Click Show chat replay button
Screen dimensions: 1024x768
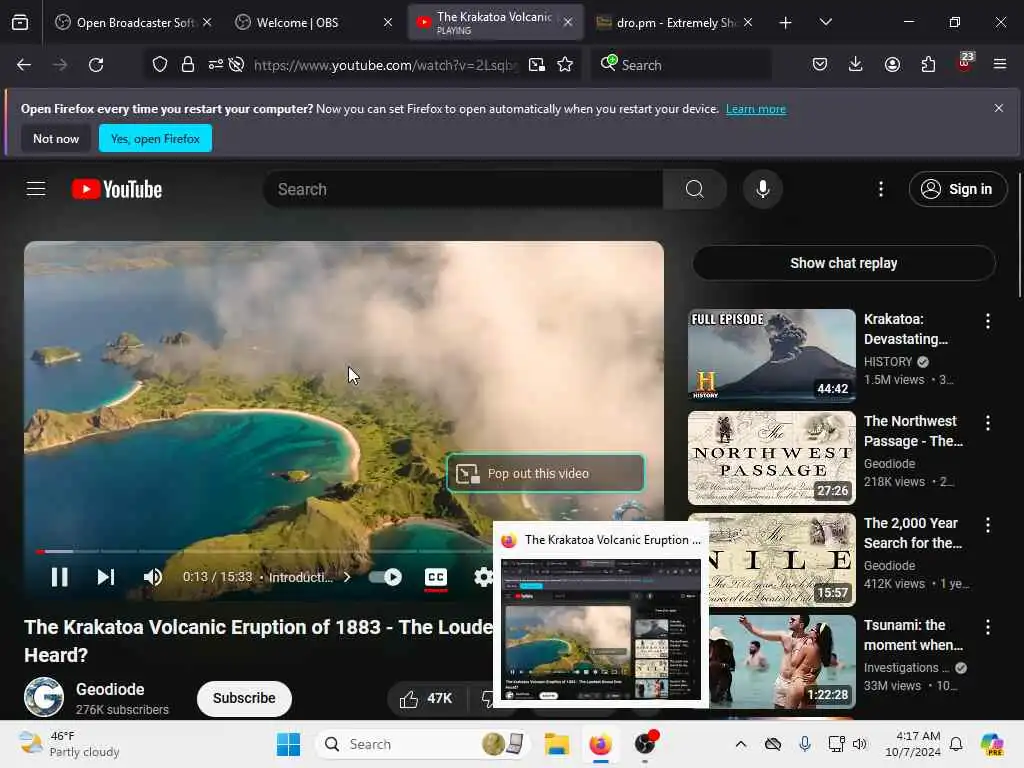(x=843, y=263)
